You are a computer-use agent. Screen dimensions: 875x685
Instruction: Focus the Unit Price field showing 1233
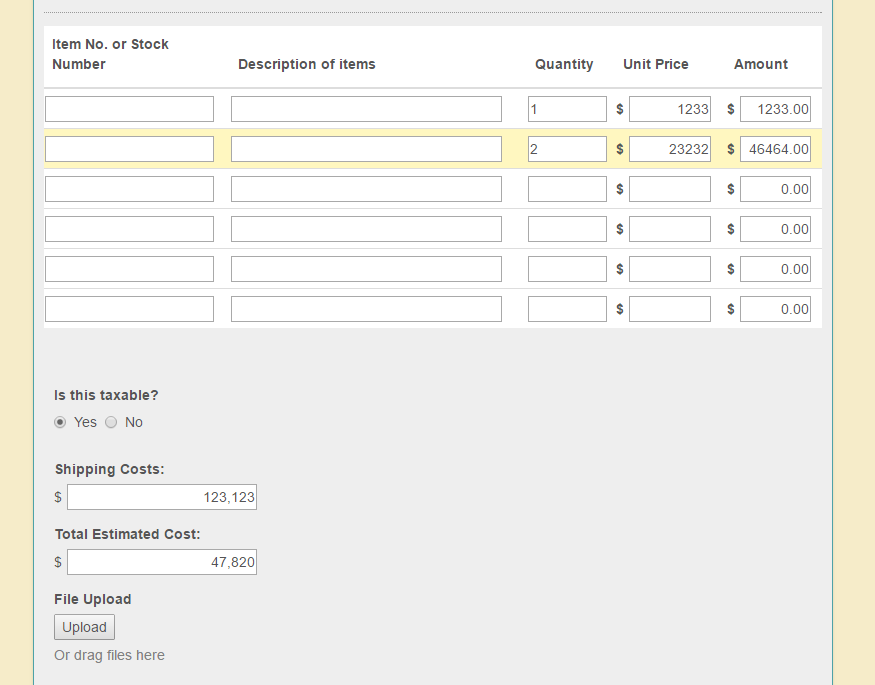[x=669, y=109]
